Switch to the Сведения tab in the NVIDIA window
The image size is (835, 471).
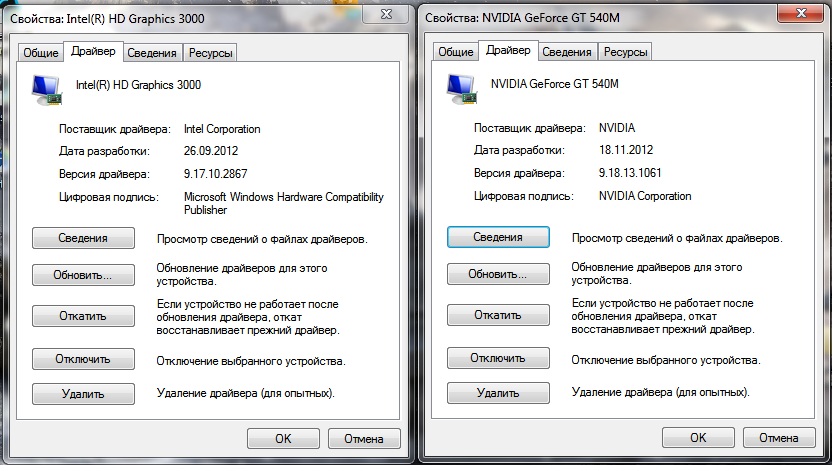coord(567,52)
